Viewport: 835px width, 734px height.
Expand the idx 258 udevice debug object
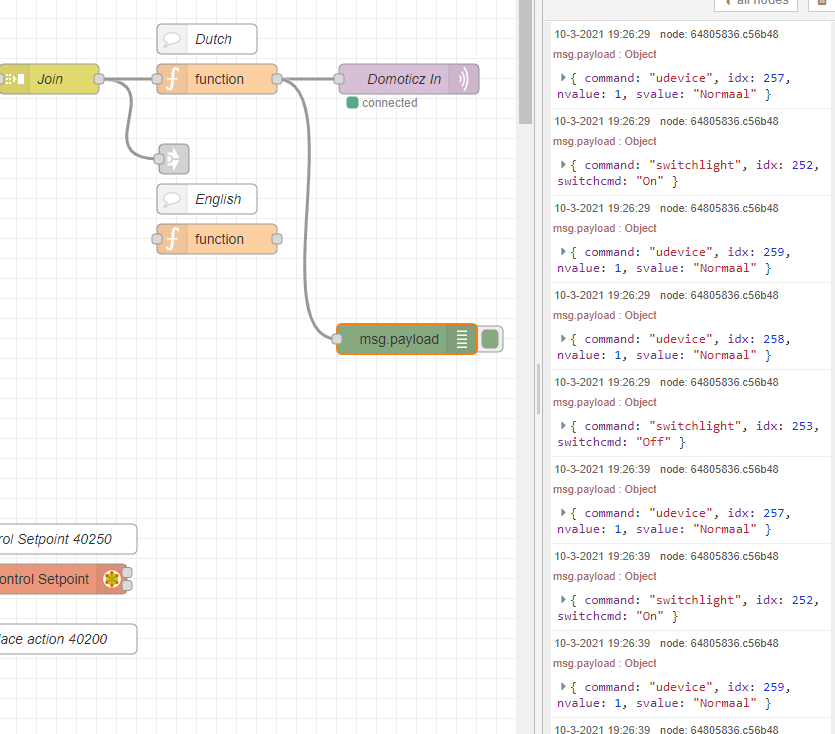[563, 339]
